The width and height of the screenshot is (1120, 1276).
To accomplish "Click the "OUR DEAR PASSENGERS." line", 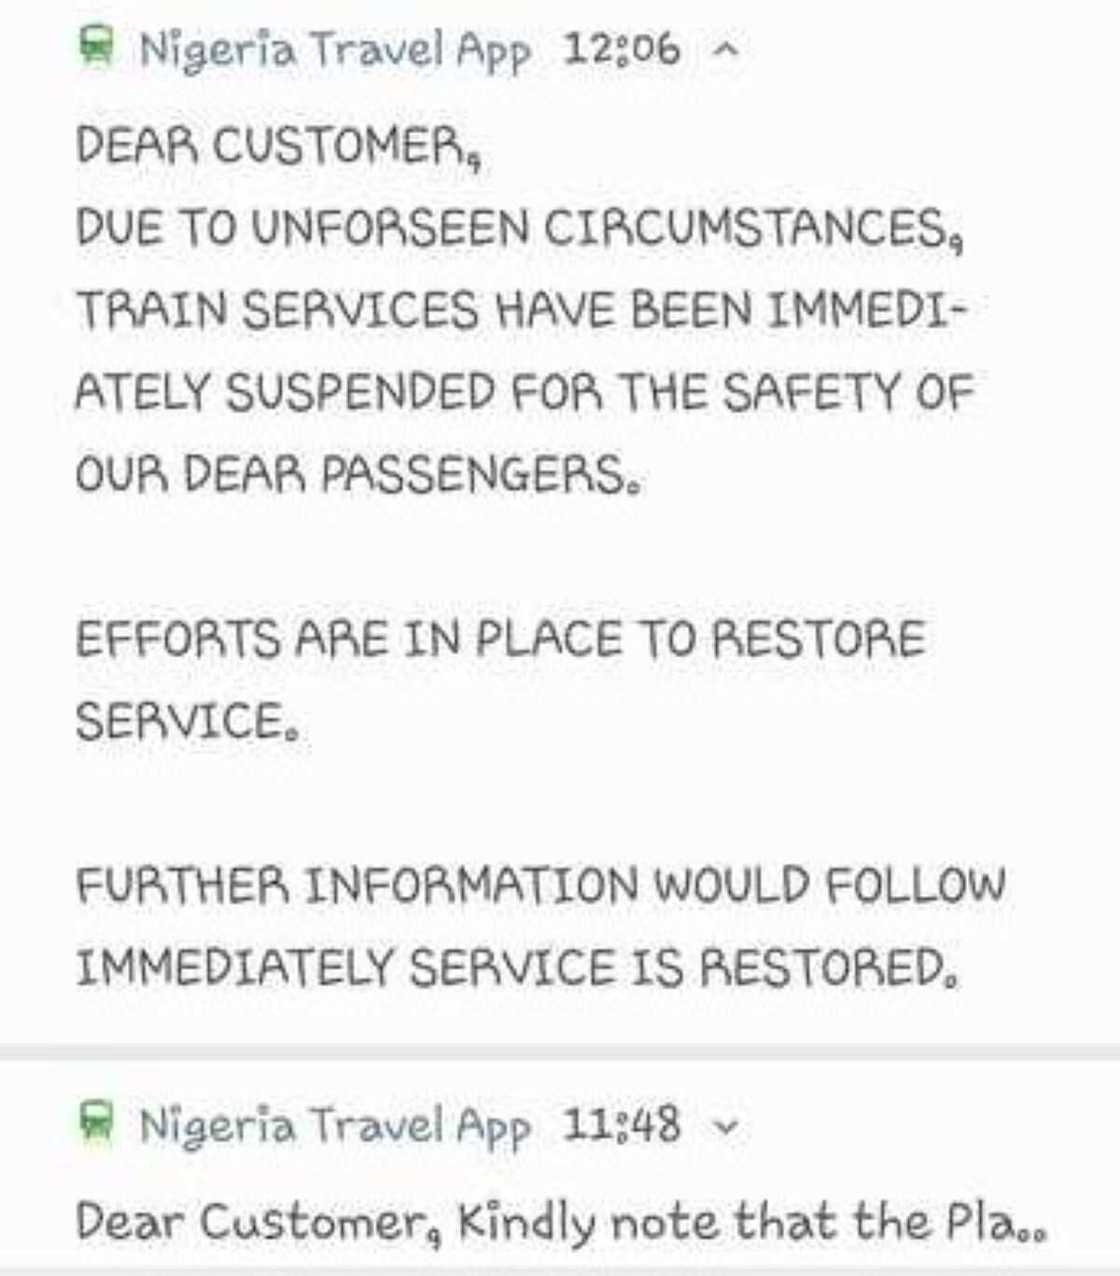I will [x=356, y=474].
